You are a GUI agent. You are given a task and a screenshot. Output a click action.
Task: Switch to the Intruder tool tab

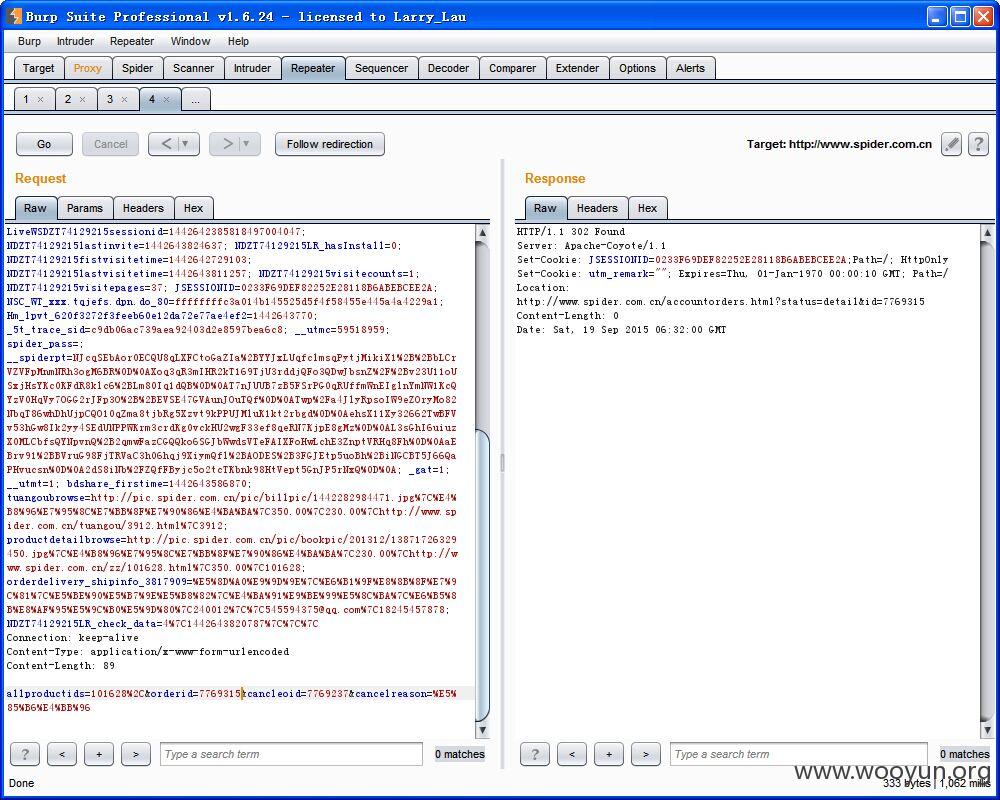[252, 68]
